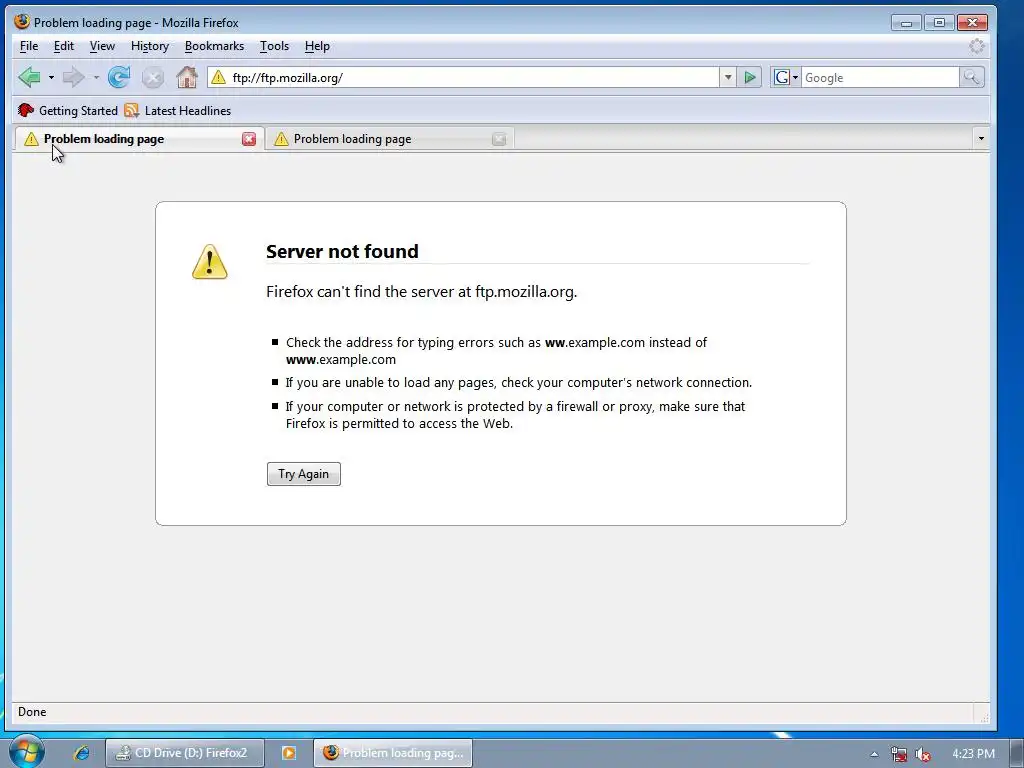Open Windows Media Player taskbar icon
The width and height of the screenshot is (1024, 768).
tap(289, 753)
